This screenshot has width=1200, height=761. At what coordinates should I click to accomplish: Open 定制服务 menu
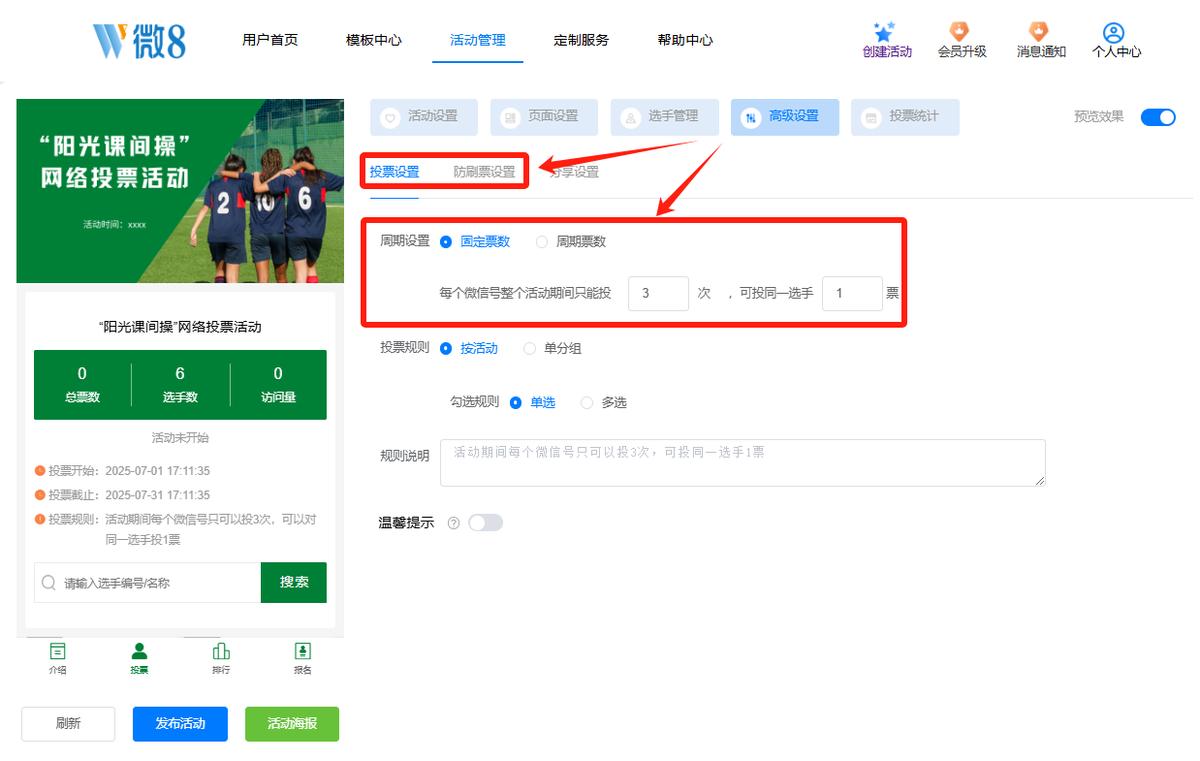click(581, 40)
